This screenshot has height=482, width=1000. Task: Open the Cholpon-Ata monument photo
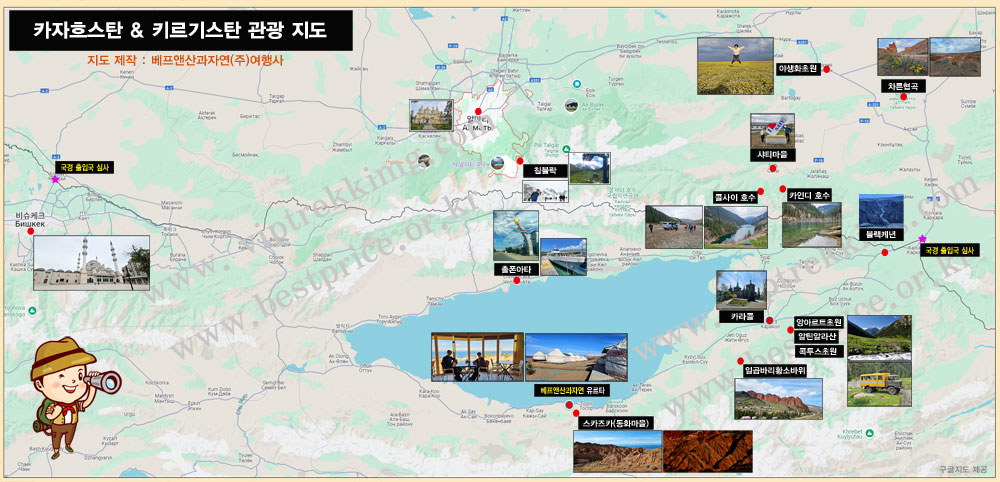point(516,237)
